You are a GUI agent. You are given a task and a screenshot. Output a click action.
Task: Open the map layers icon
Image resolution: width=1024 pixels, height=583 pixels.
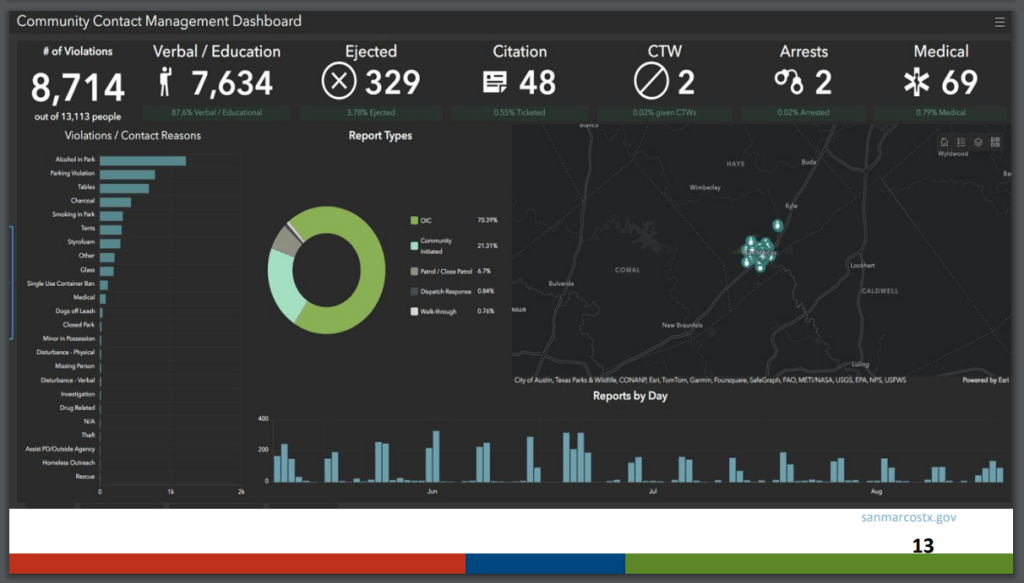point(978,142)
